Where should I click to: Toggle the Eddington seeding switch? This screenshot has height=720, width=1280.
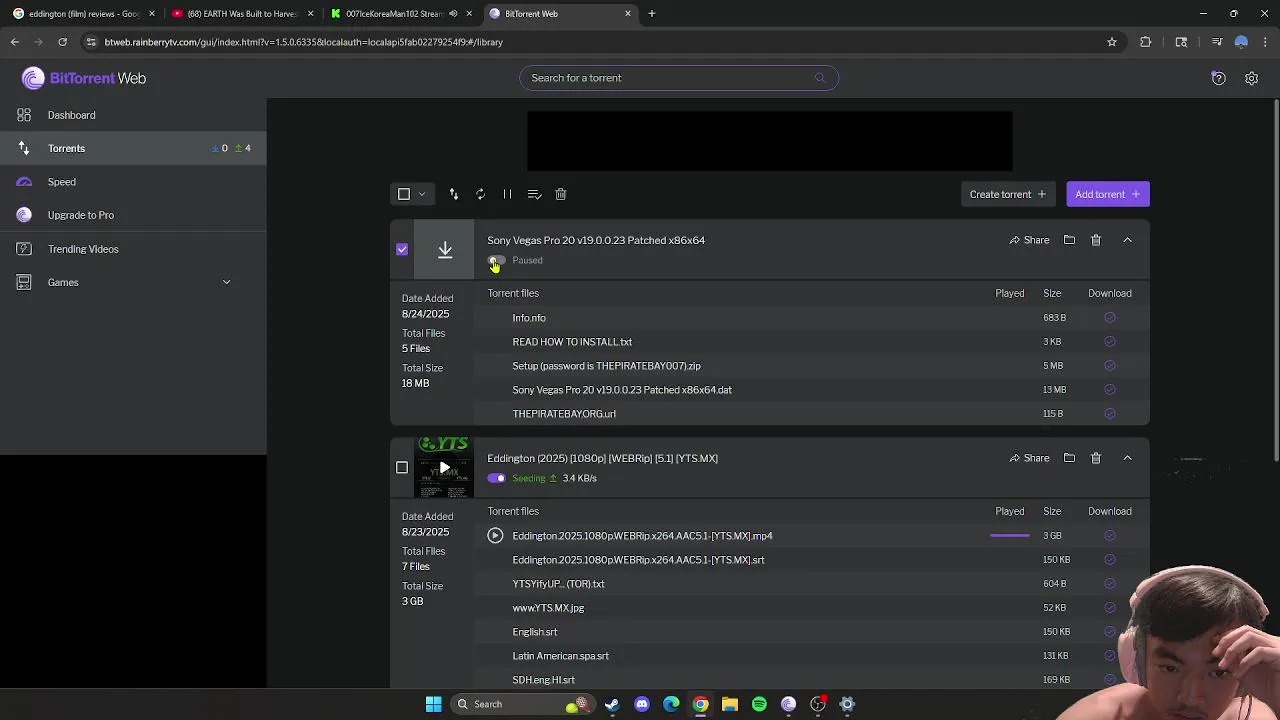click(x=496, y=478)
